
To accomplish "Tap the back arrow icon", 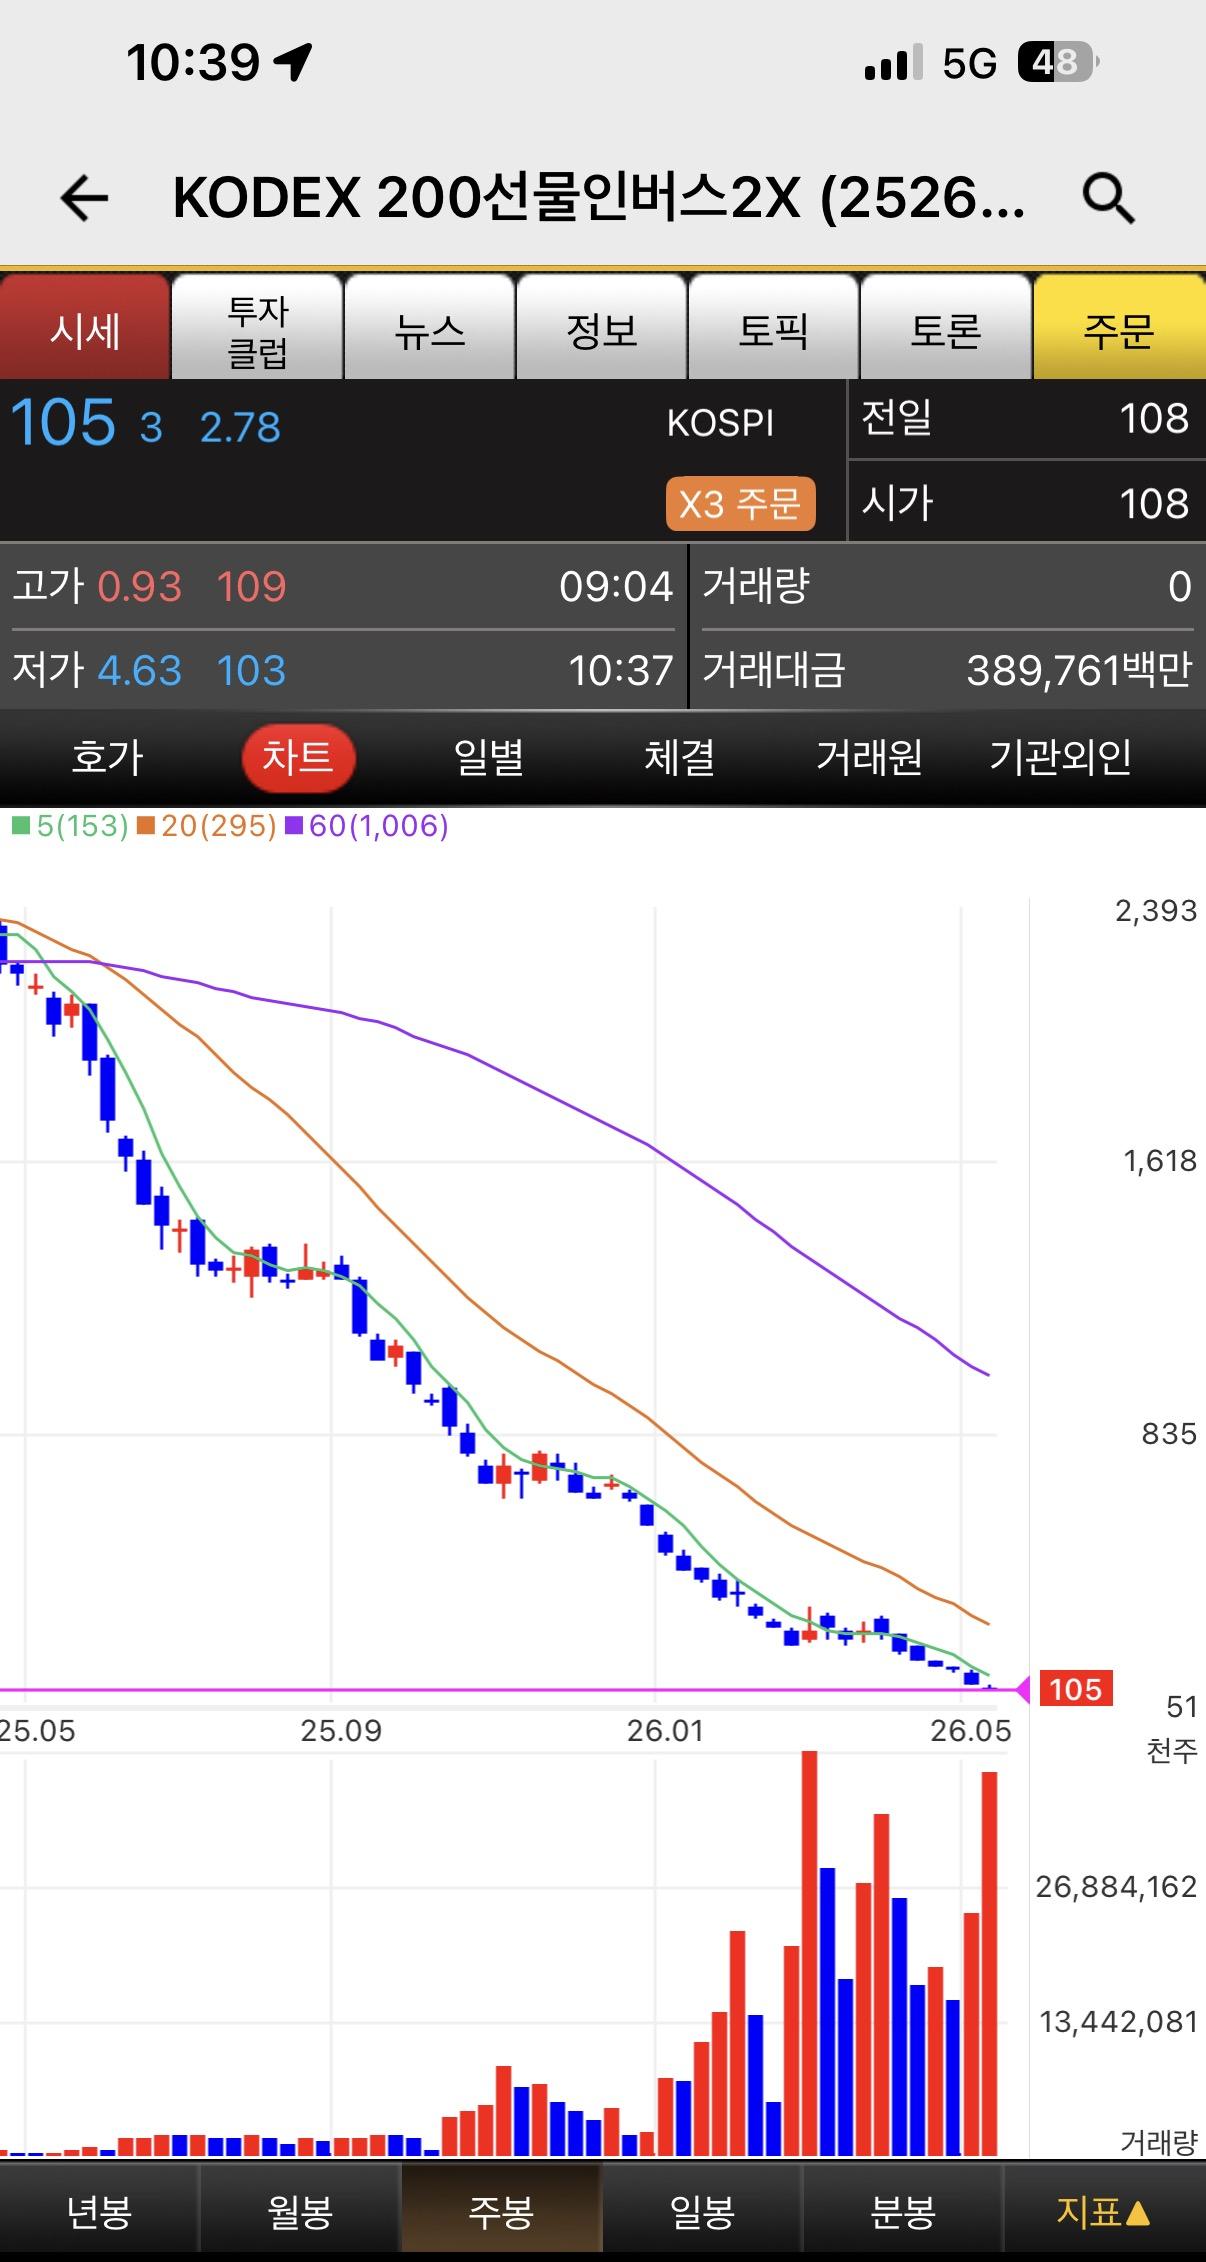I will 84,198.
